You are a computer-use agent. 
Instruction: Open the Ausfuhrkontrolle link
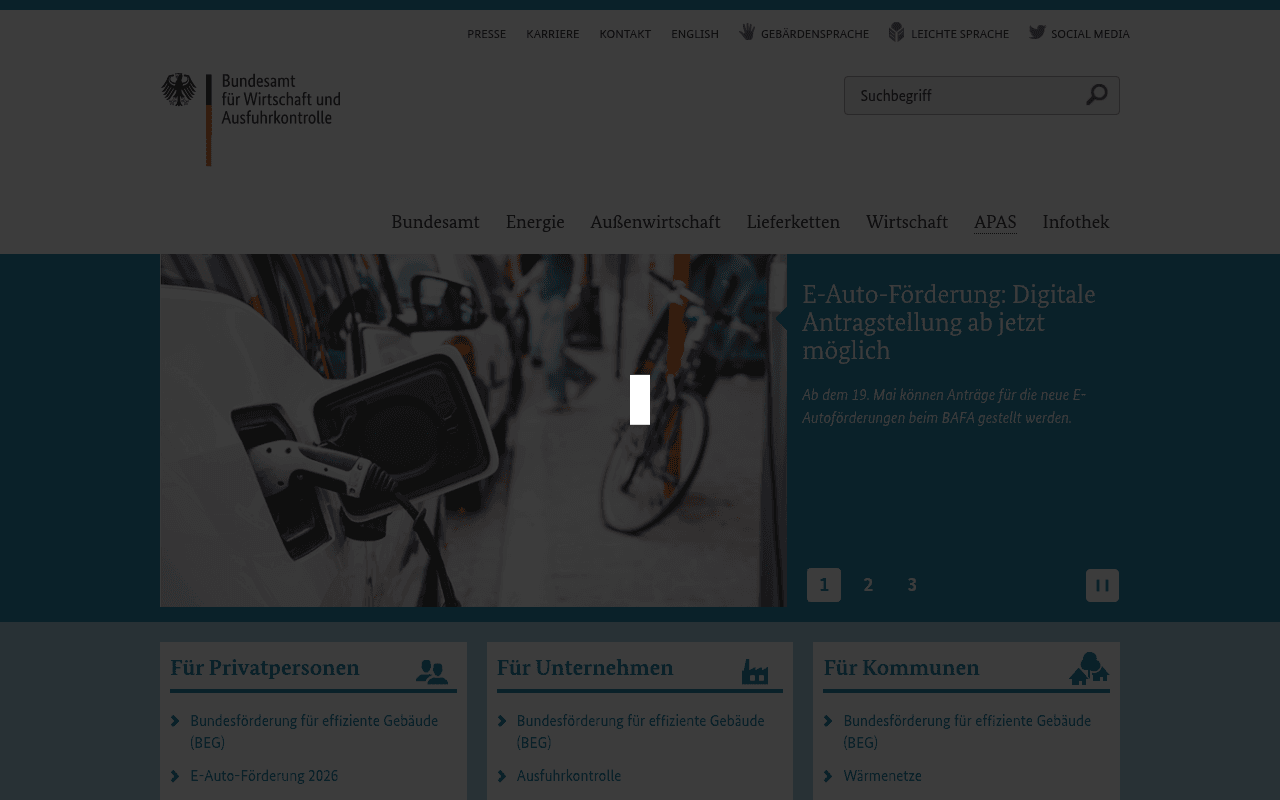point(569,775)
